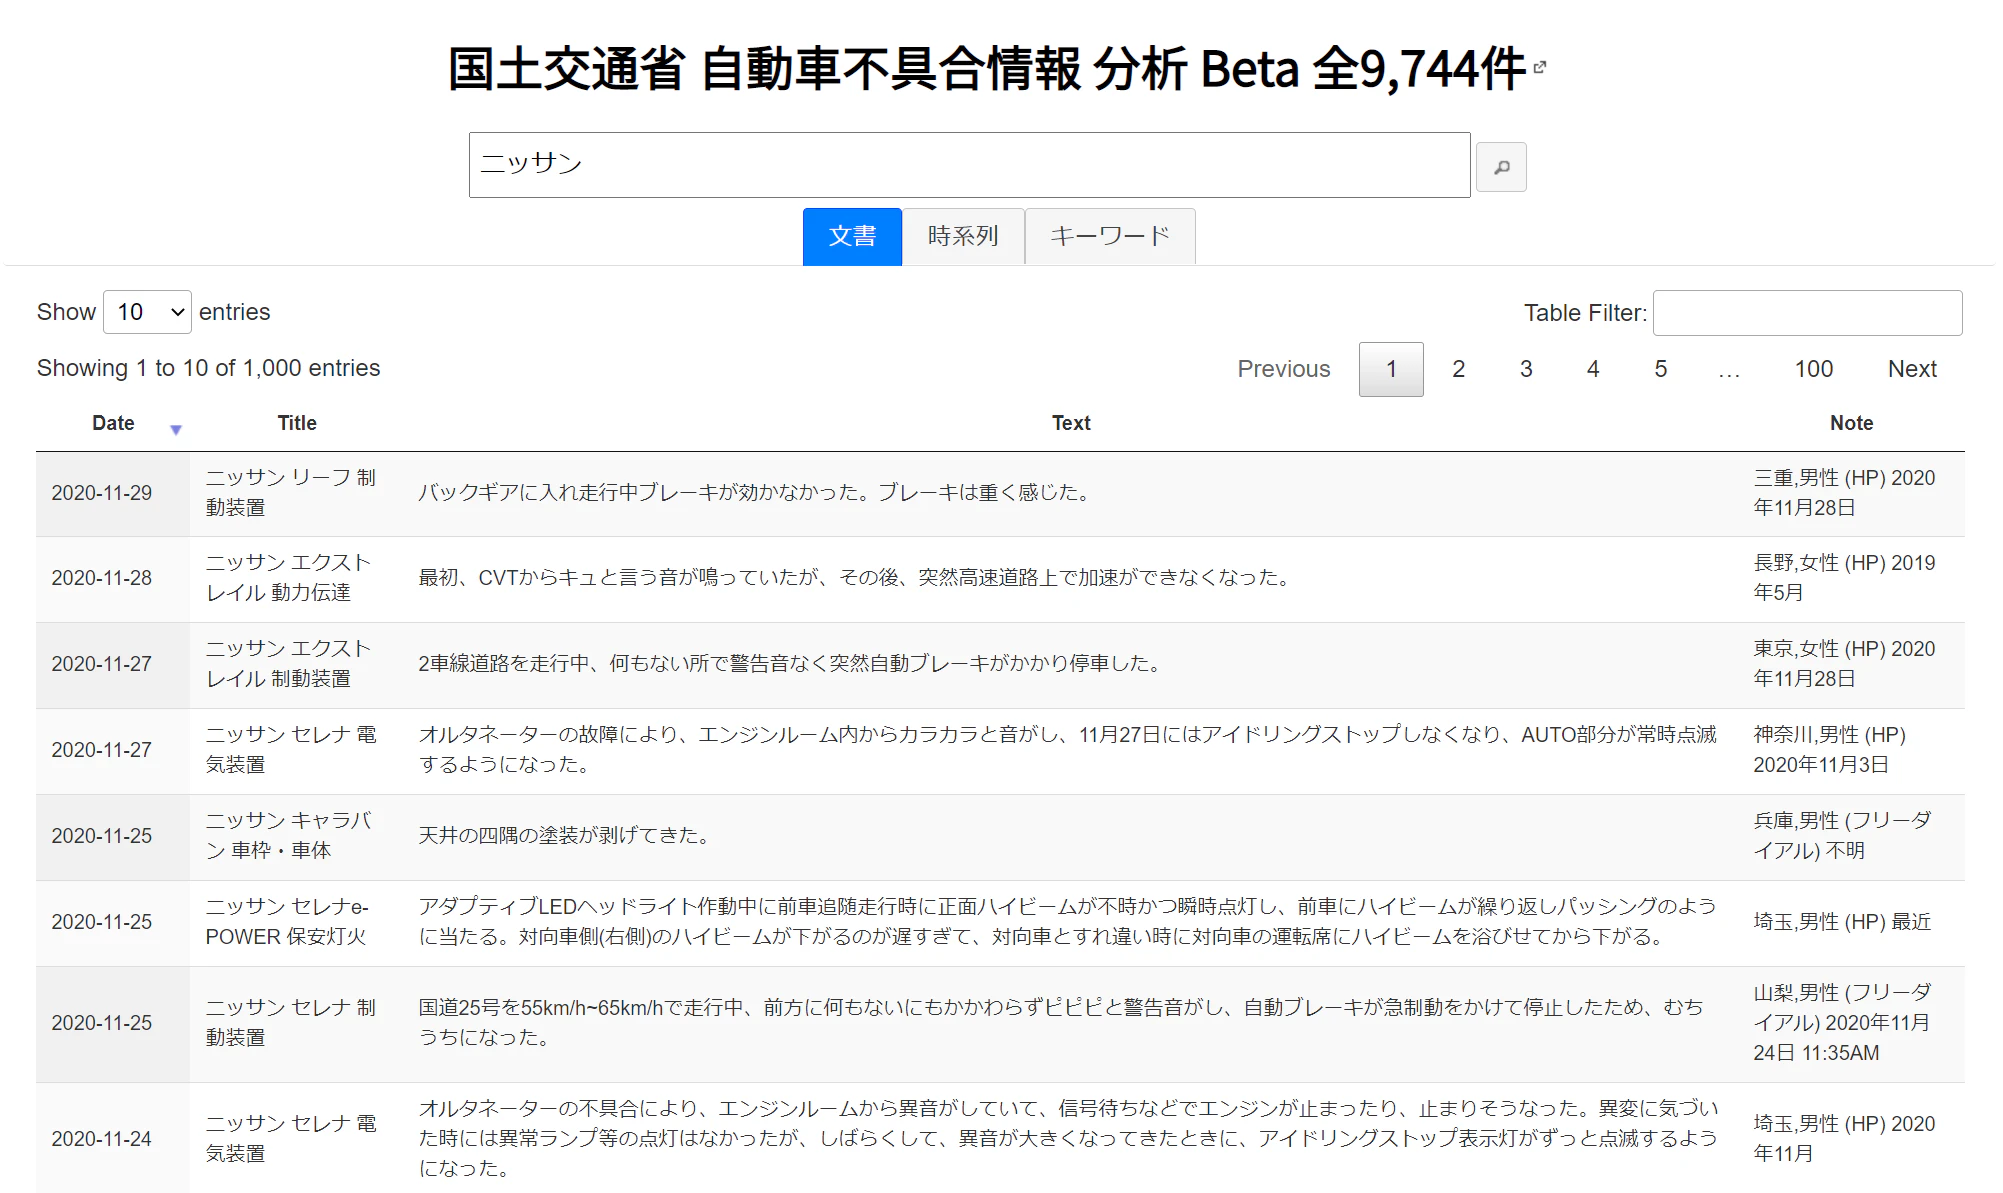The height and width of the screenshot is (1193, 2003).
Task: Click Showing 1 to 10 of 1,000 entries
Action: tap(208, 369)
